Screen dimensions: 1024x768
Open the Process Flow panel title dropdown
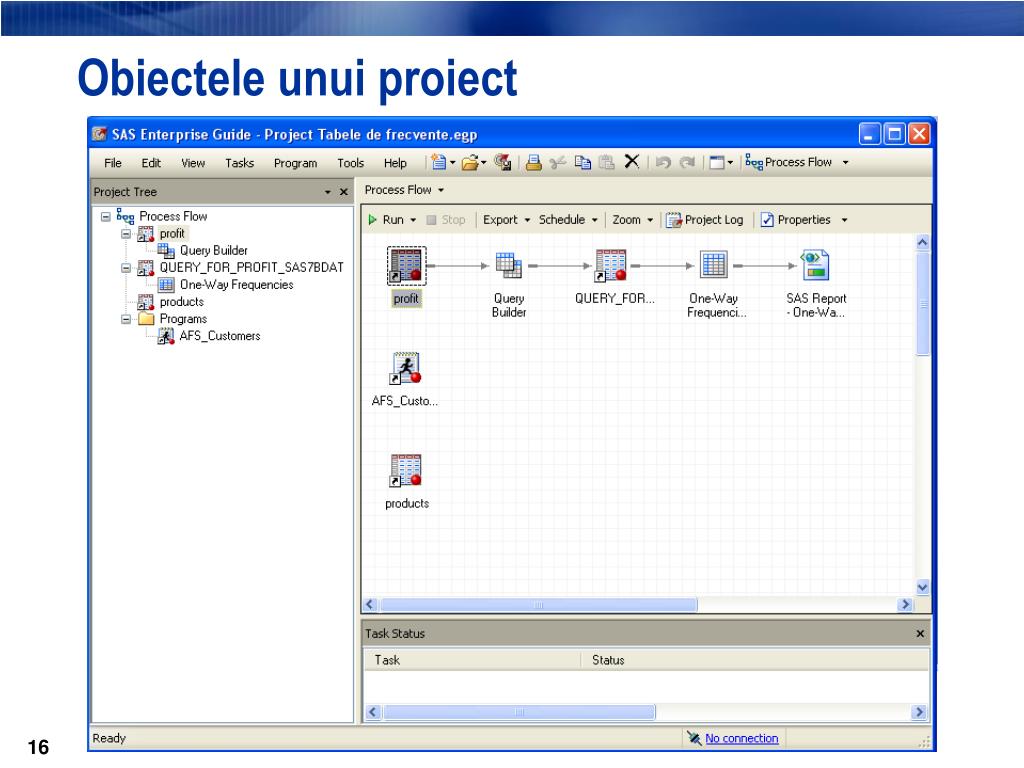coord(441,190)
